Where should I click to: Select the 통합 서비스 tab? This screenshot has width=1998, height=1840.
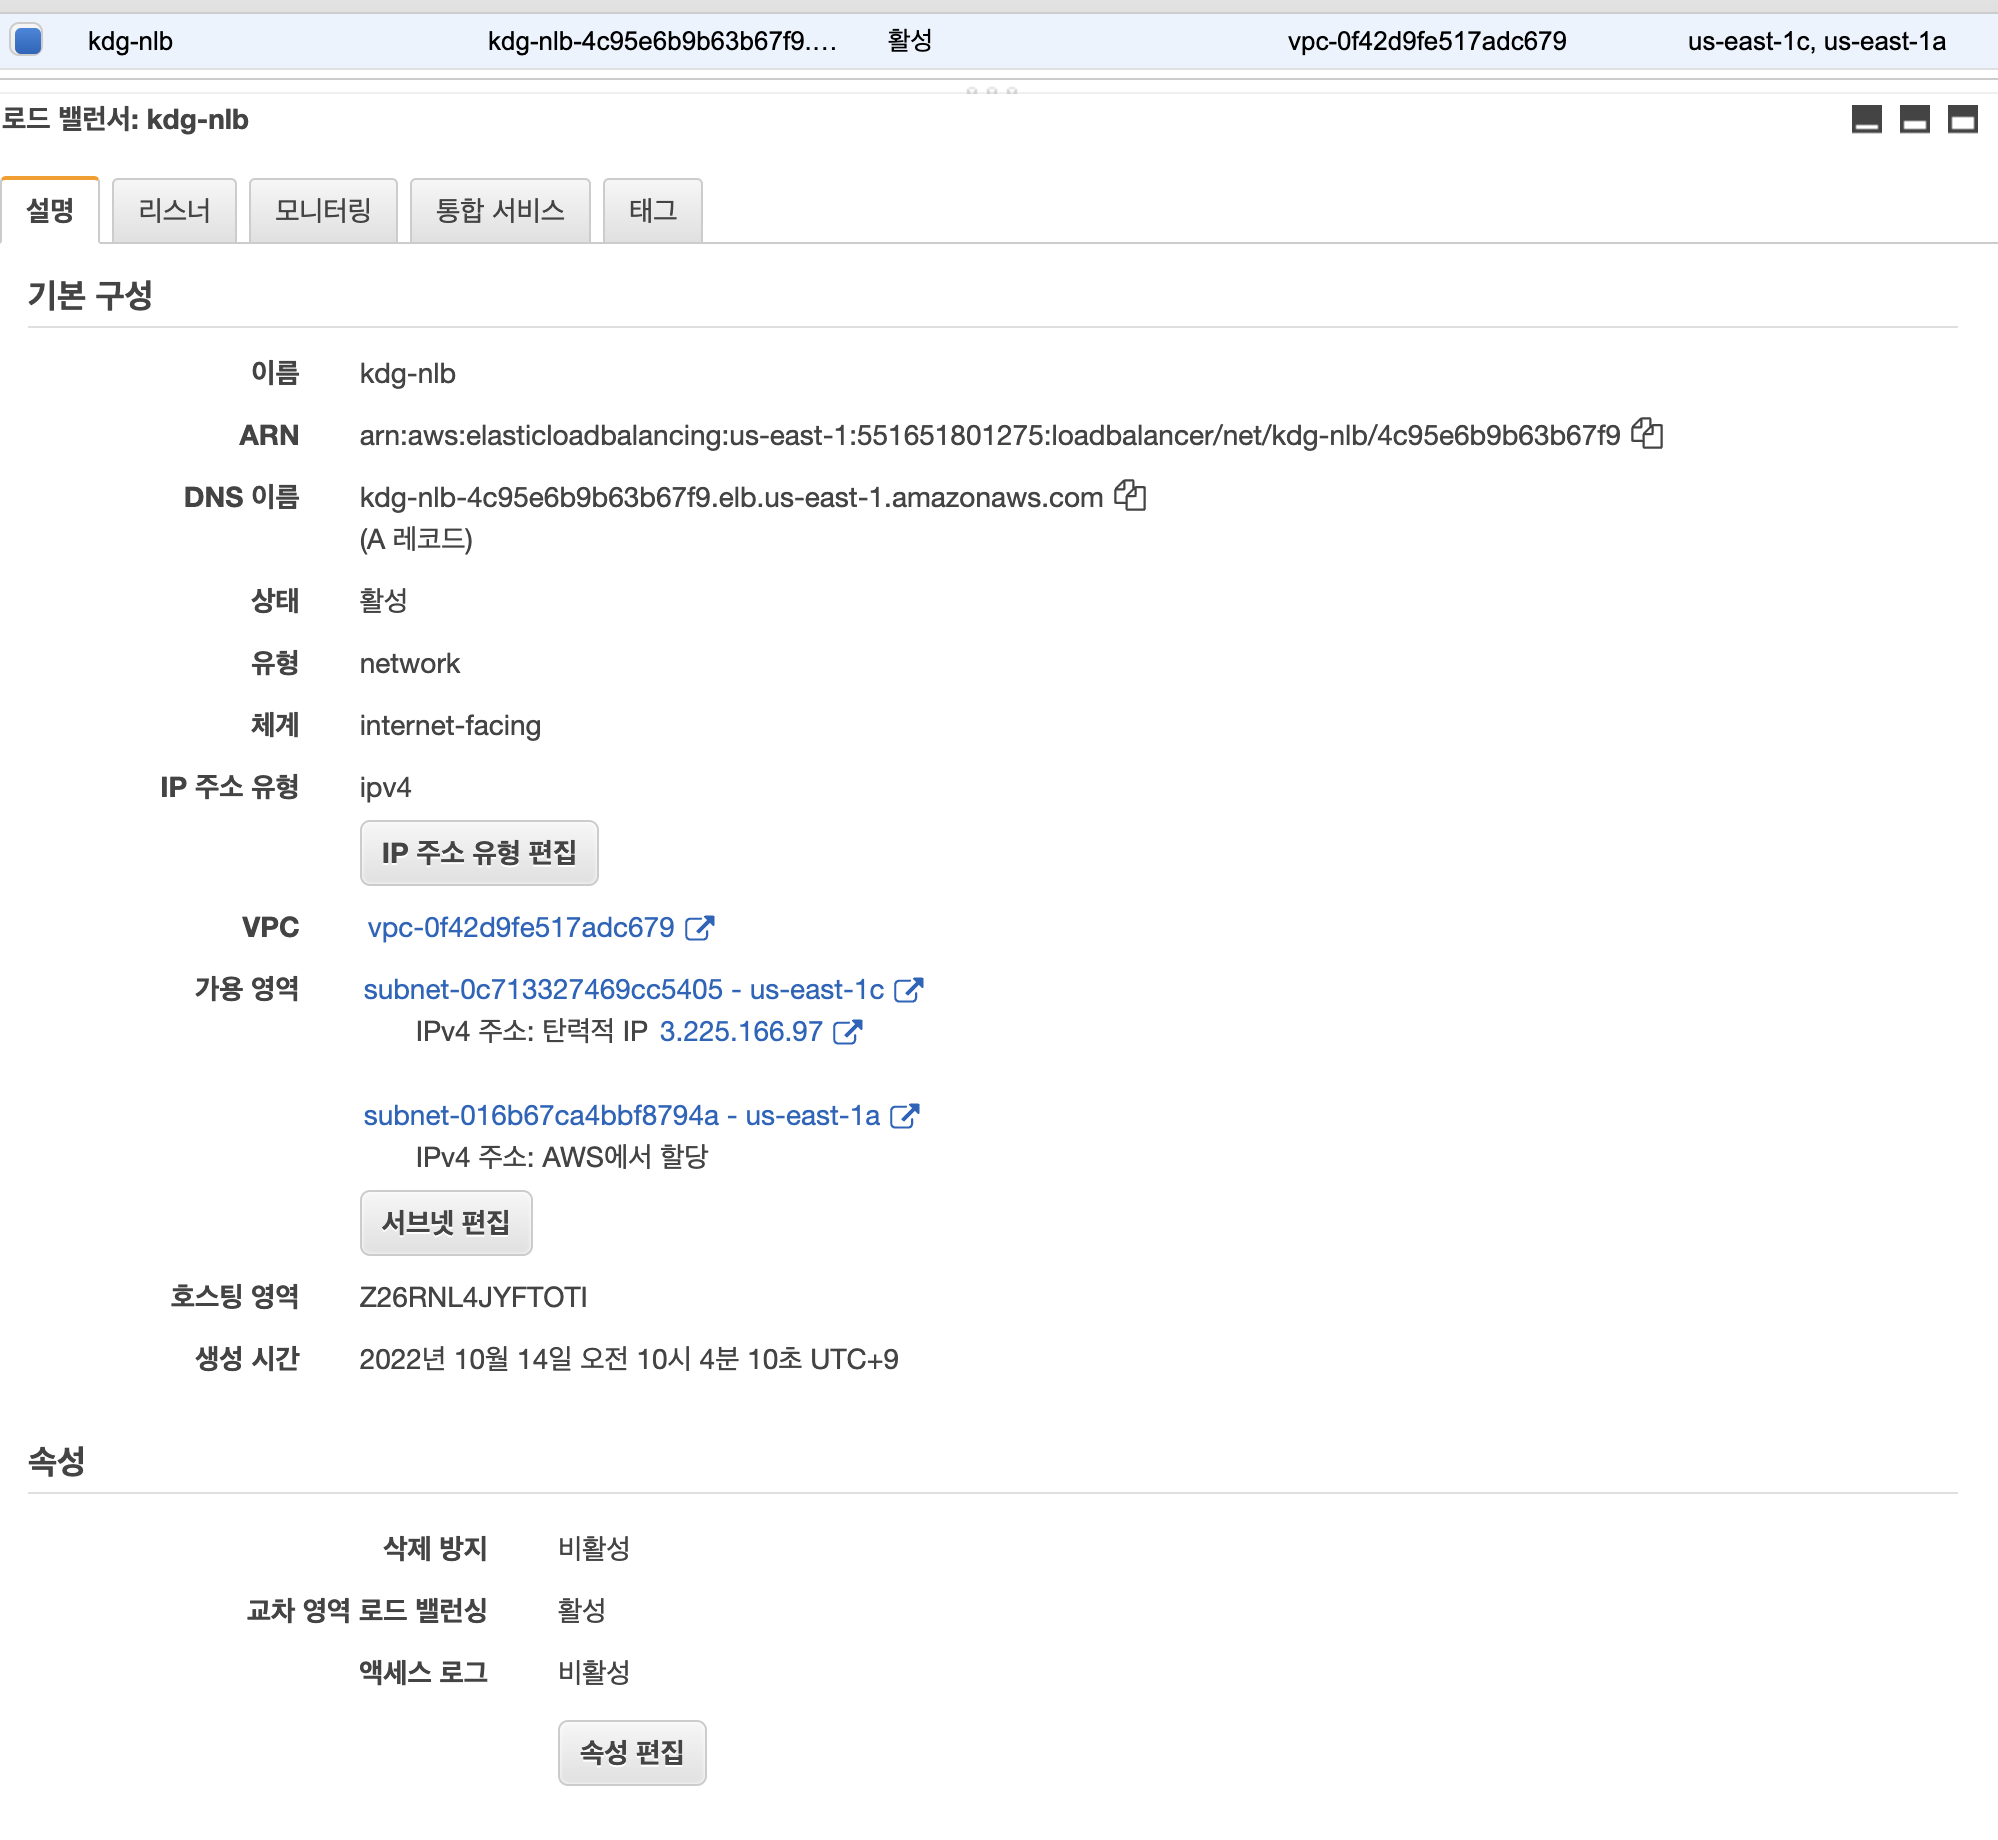coord(500,211)
